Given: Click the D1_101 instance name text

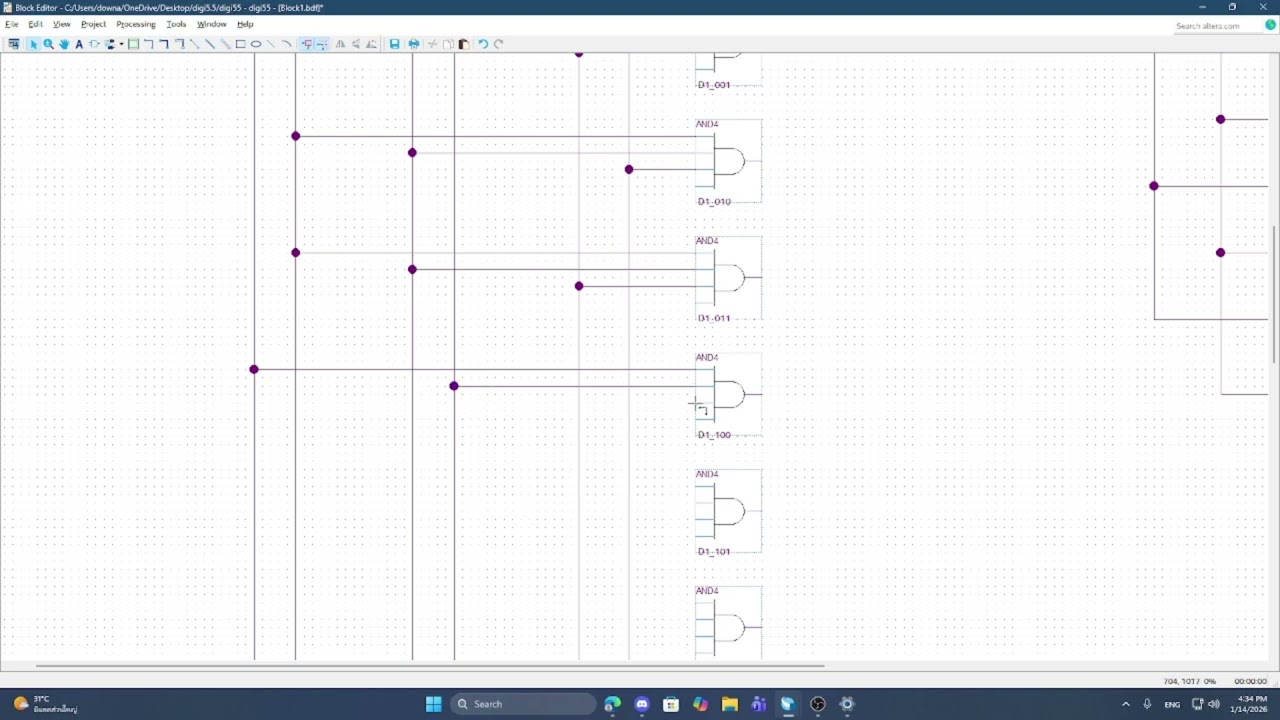Looking at the screenshot, I should click(x=714, y=552).
